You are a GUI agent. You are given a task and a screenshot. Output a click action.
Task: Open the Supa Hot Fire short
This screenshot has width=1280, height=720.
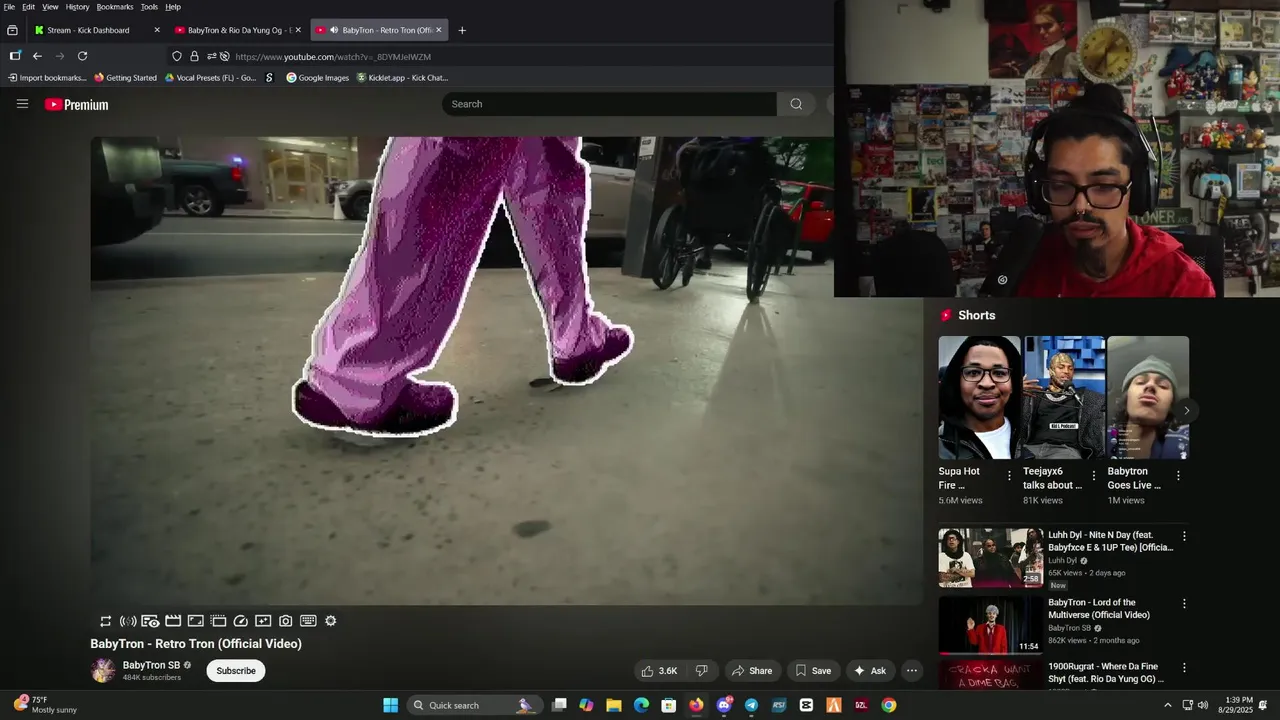tap(979, 398)
